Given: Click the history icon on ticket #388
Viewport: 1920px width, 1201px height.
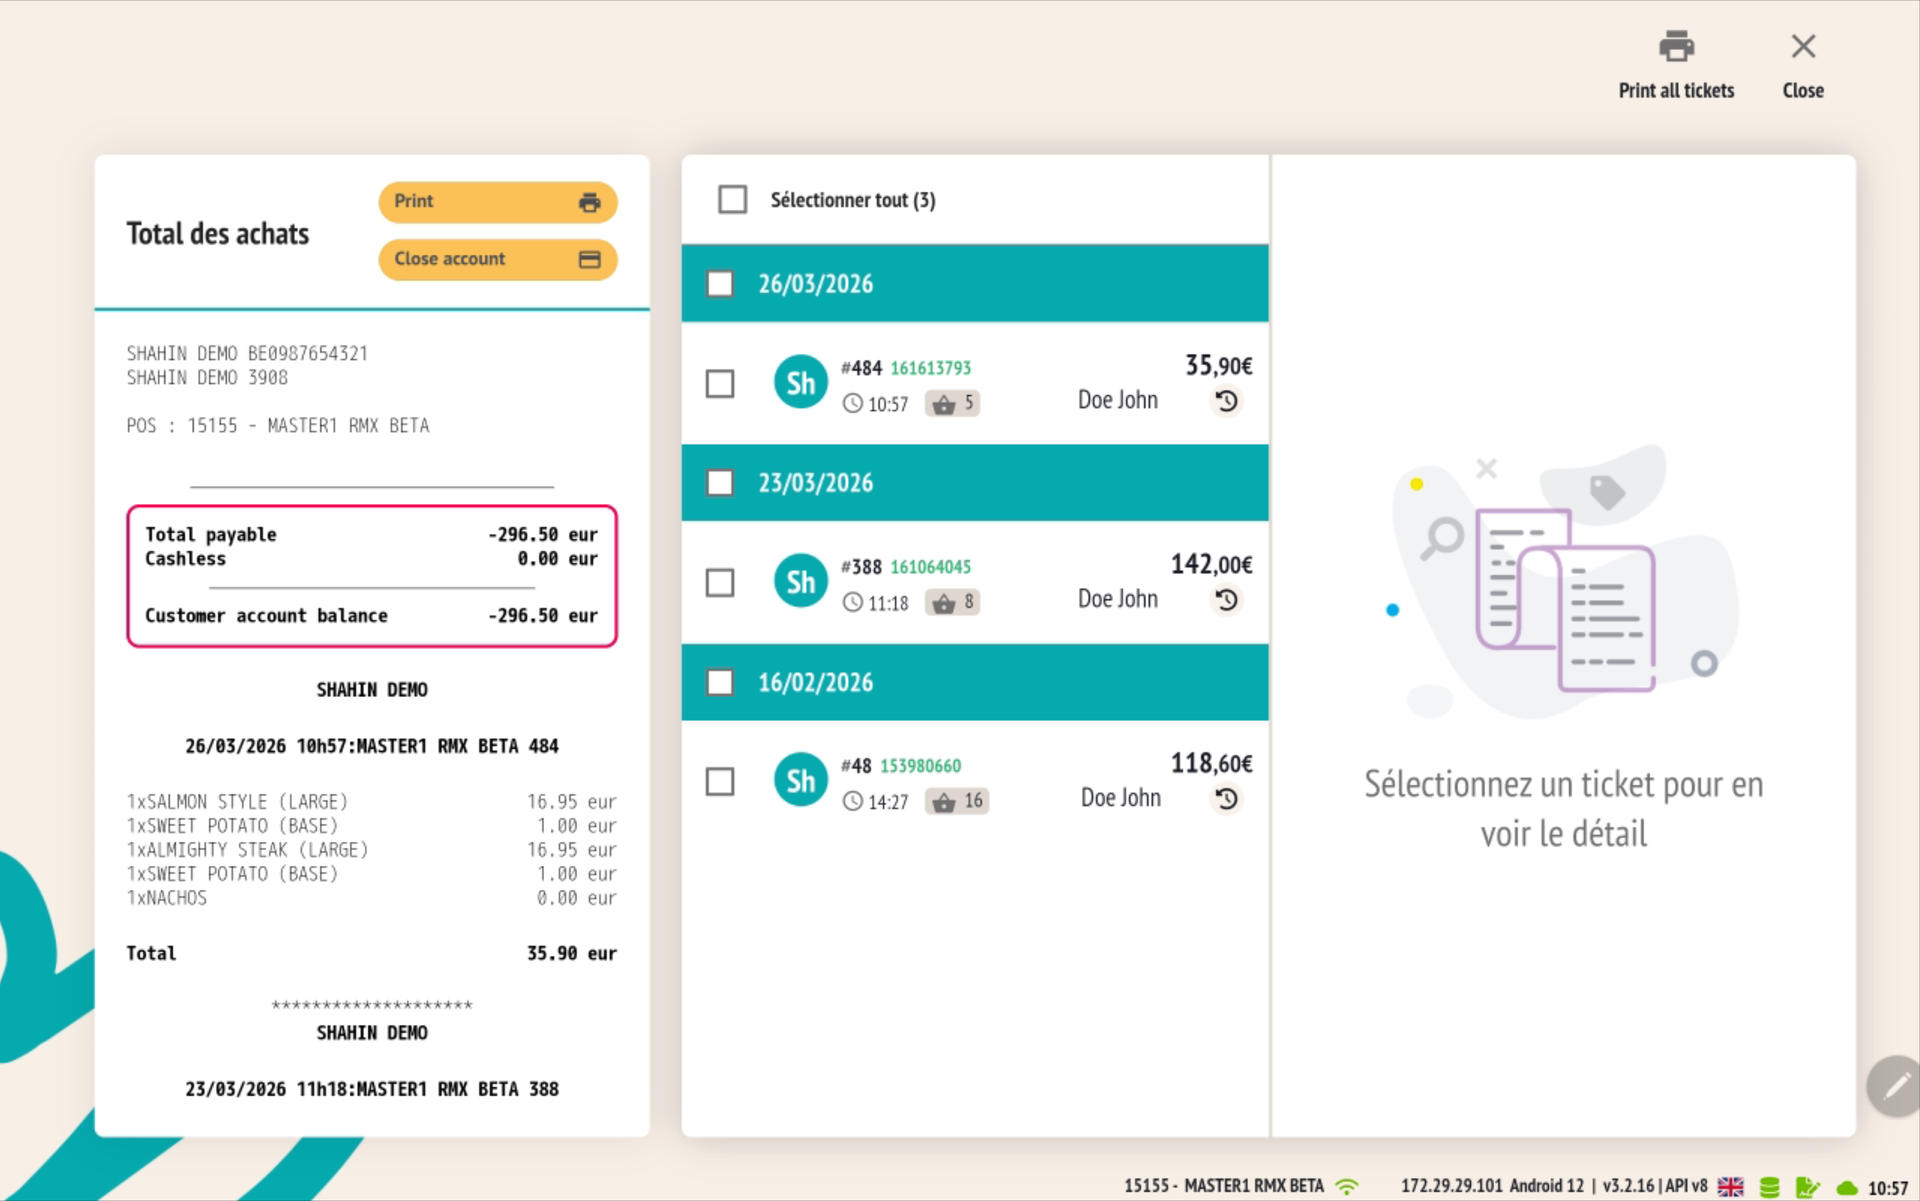Looking at the screenshot, I should tap(1227, 601).
